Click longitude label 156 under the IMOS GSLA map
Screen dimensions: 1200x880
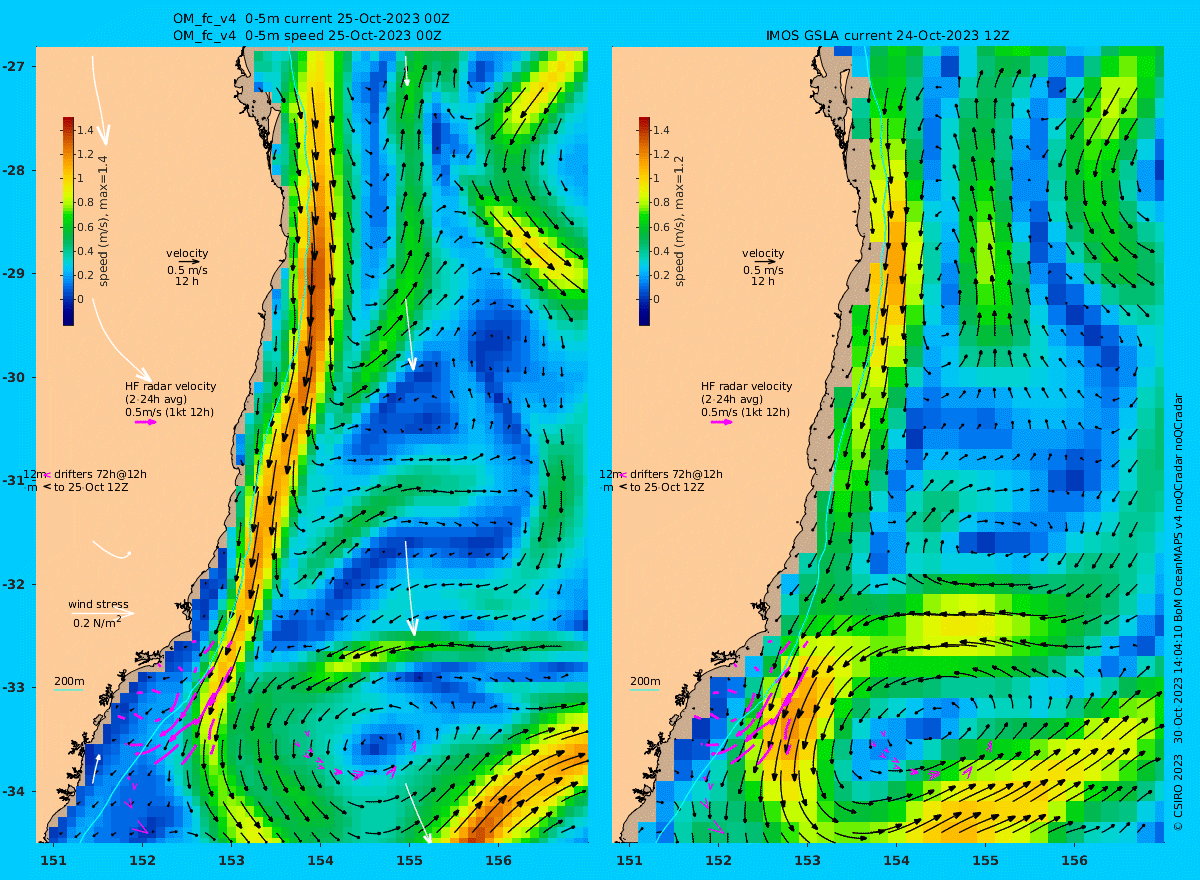(x=1074, y=860)
